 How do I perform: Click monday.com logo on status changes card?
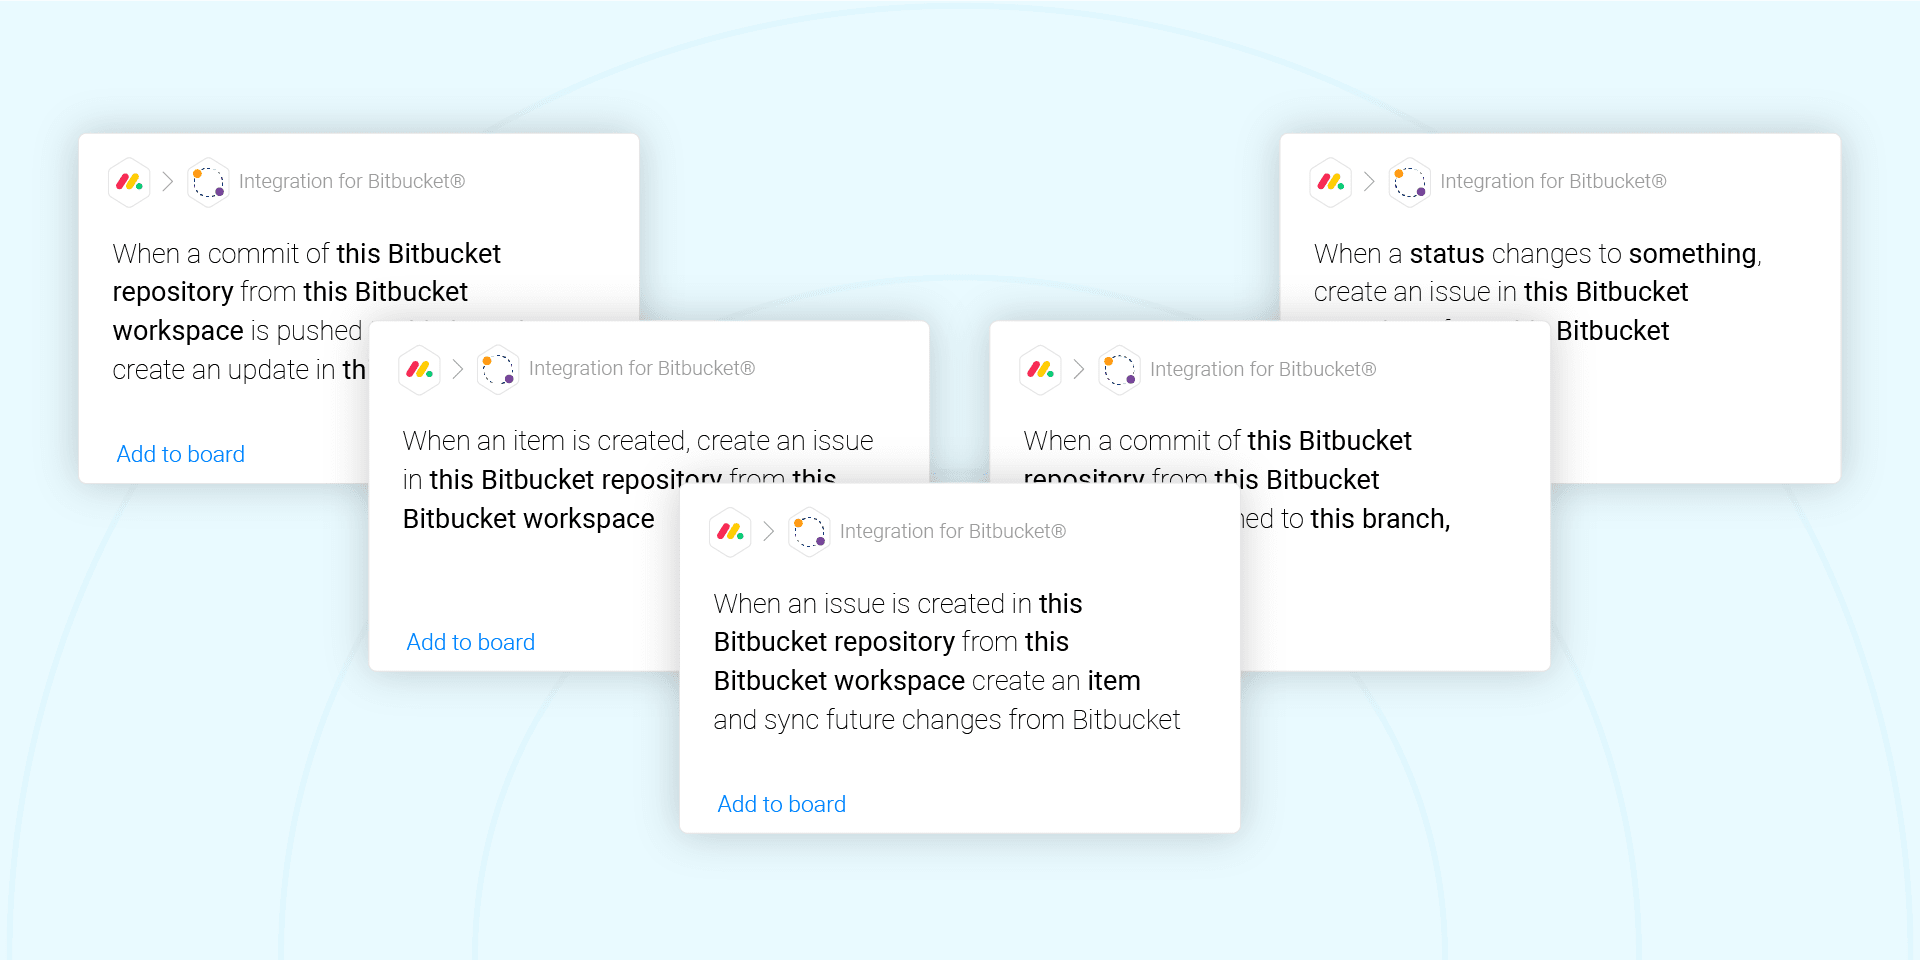[x=1330, y=182]
